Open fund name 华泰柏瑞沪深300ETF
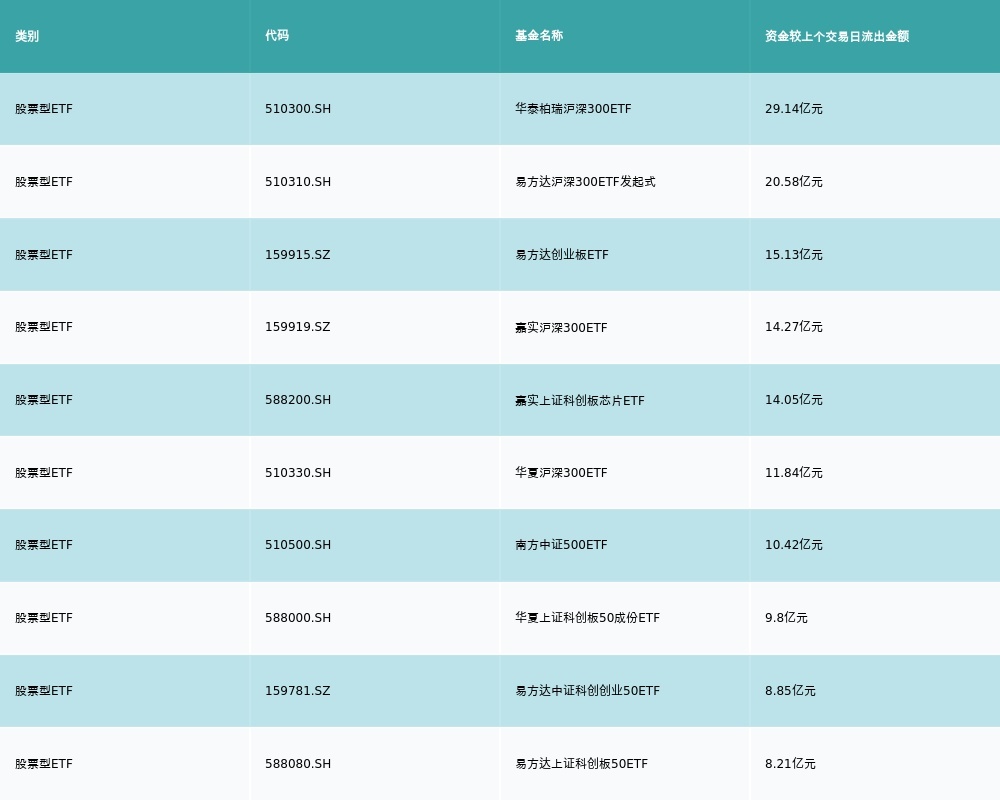The height and width of the screenshot is (800, 1000). pos(573,109)
